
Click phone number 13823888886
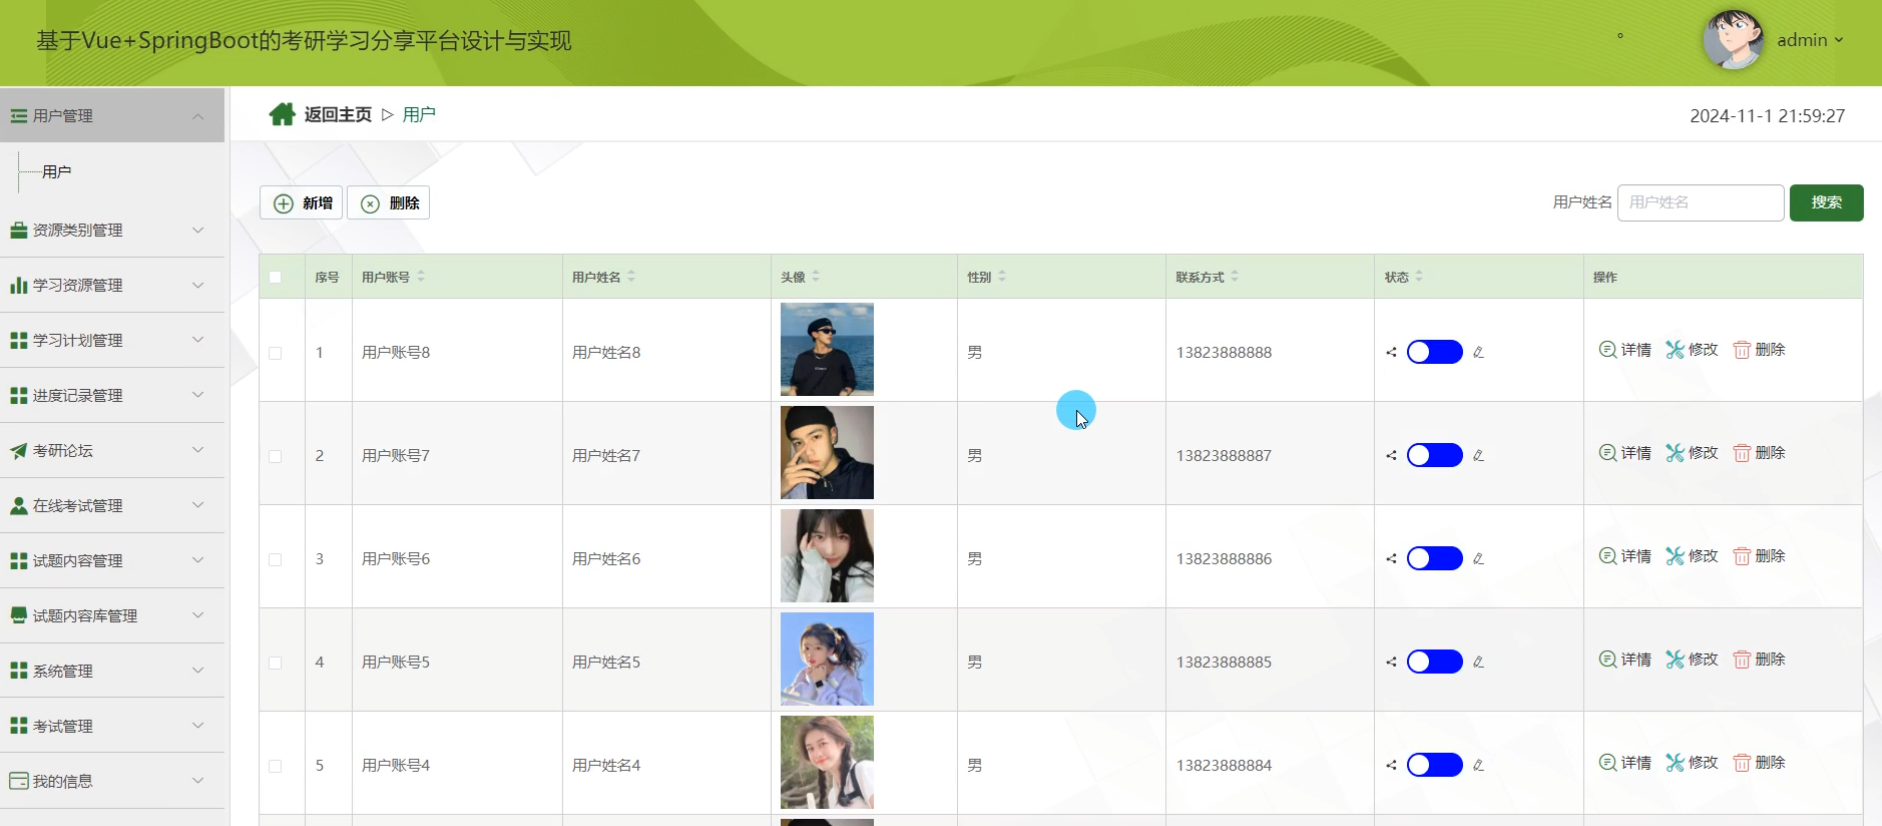point(1224,559)
